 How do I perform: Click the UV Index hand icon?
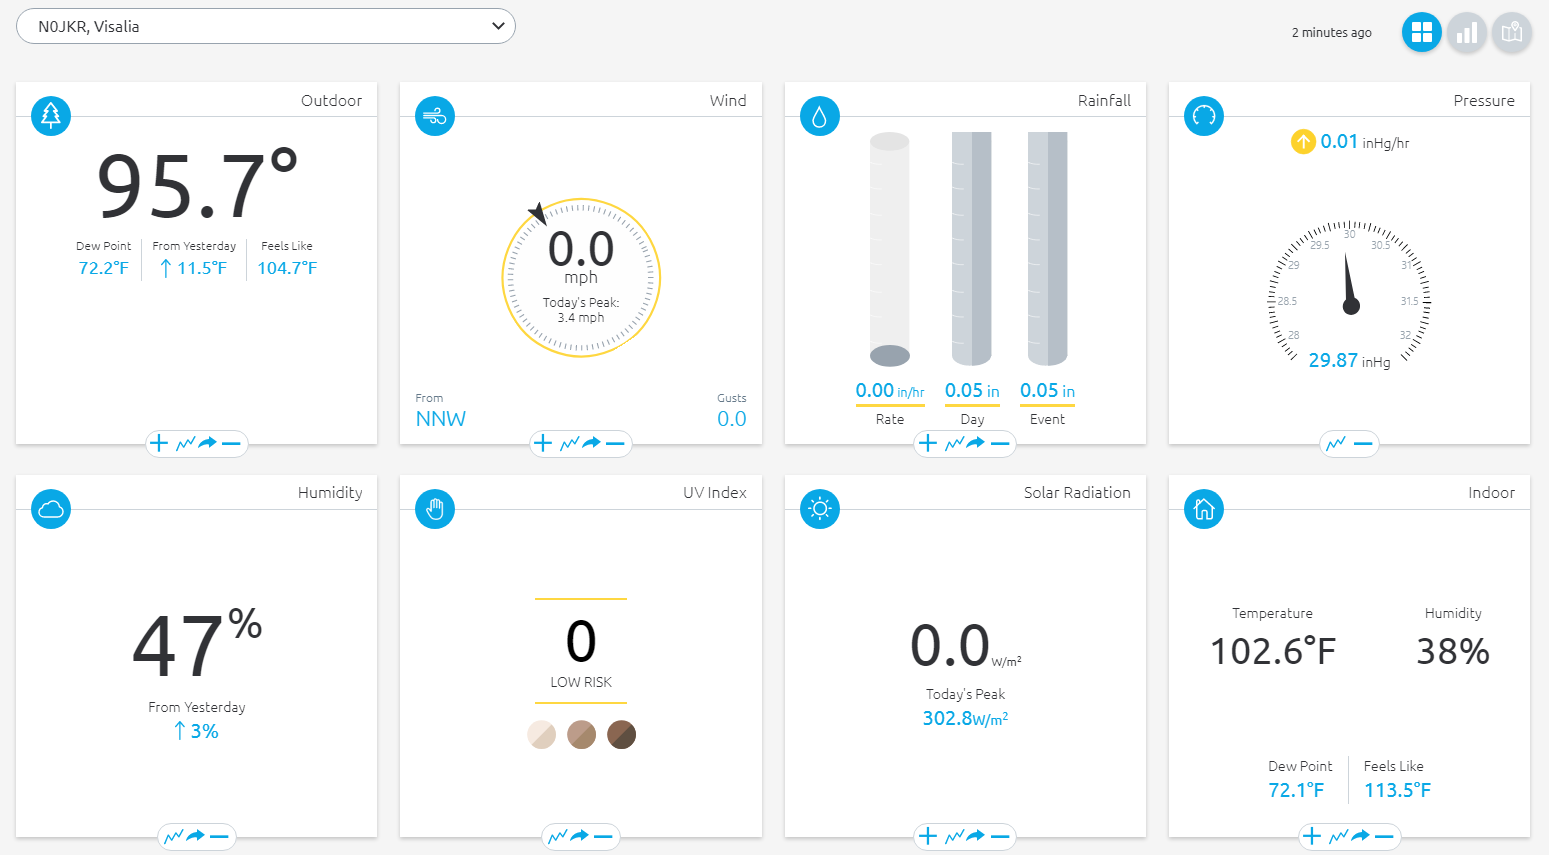pos(435,509)
